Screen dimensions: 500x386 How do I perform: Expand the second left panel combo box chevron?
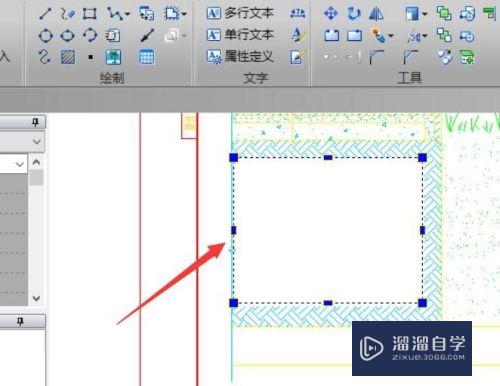click(x=20, y=164)
